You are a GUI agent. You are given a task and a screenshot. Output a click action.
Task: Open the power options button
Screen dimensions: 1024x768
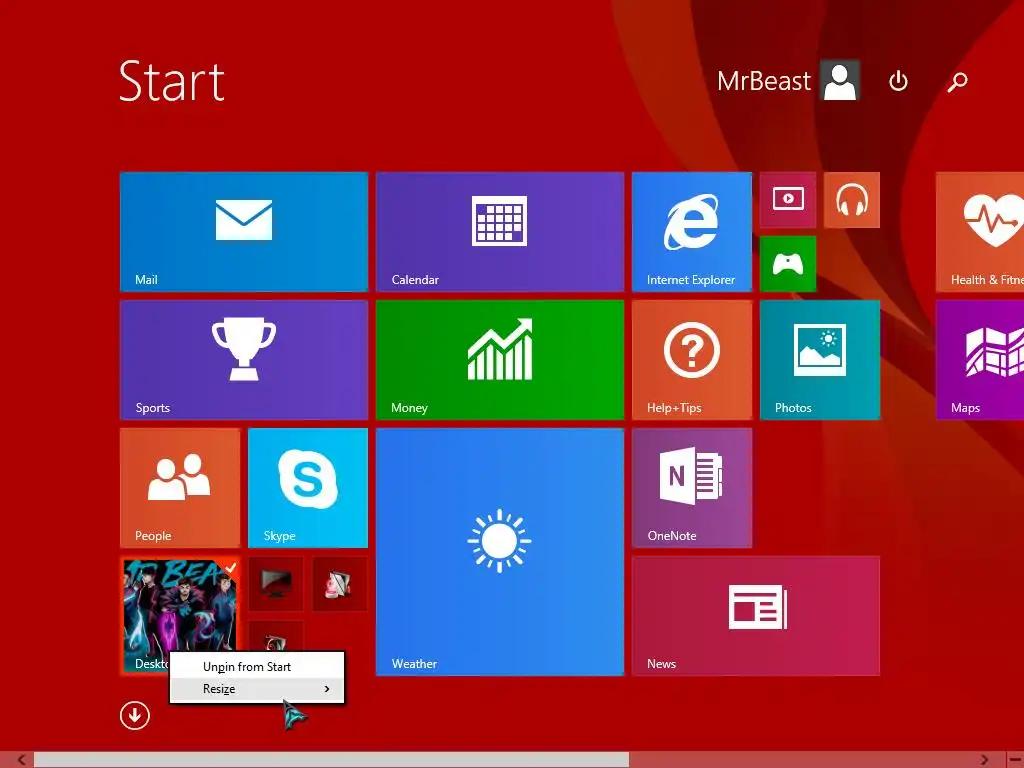899,81
